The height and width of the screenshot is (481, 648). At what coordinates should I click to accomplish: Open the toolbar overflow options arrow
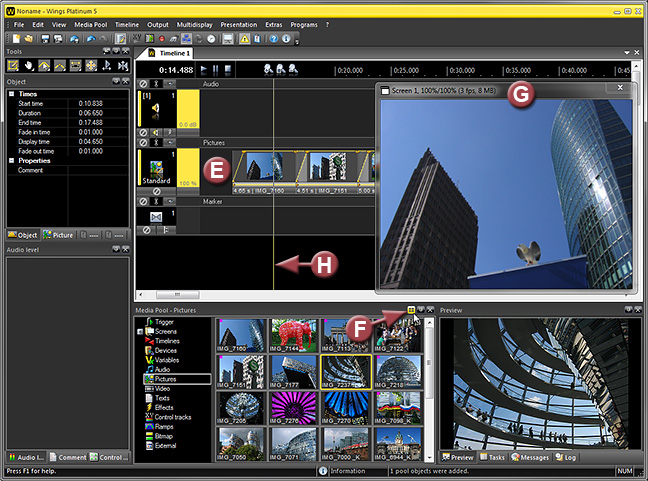[297, 41]
